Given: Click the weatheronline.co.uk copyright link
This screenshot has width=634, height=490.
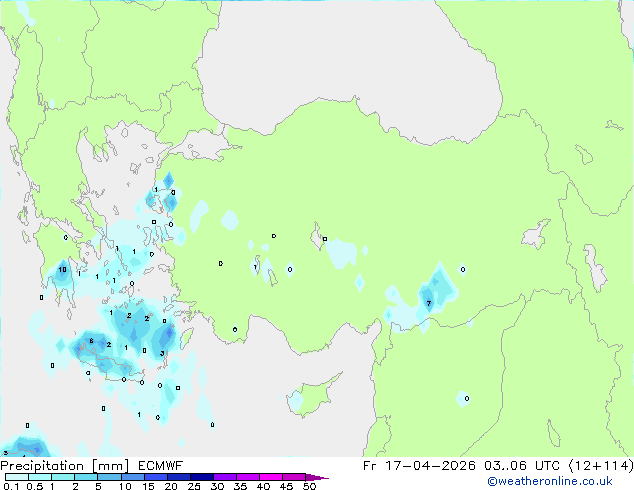Looking at the screenshot, I should (550, 481).
